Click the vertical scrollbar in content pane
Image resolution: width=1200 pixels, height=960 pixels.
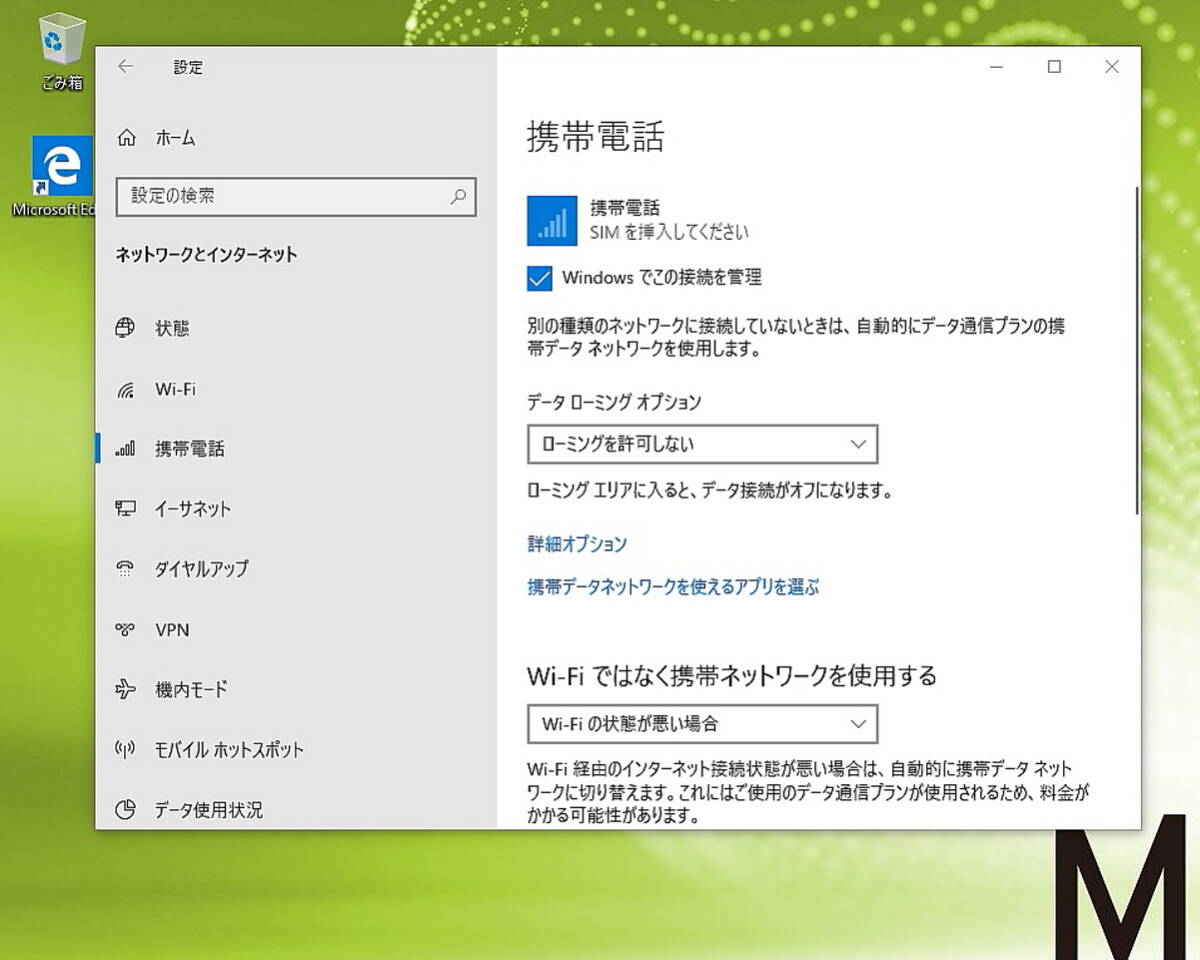tap(1135, 350)
